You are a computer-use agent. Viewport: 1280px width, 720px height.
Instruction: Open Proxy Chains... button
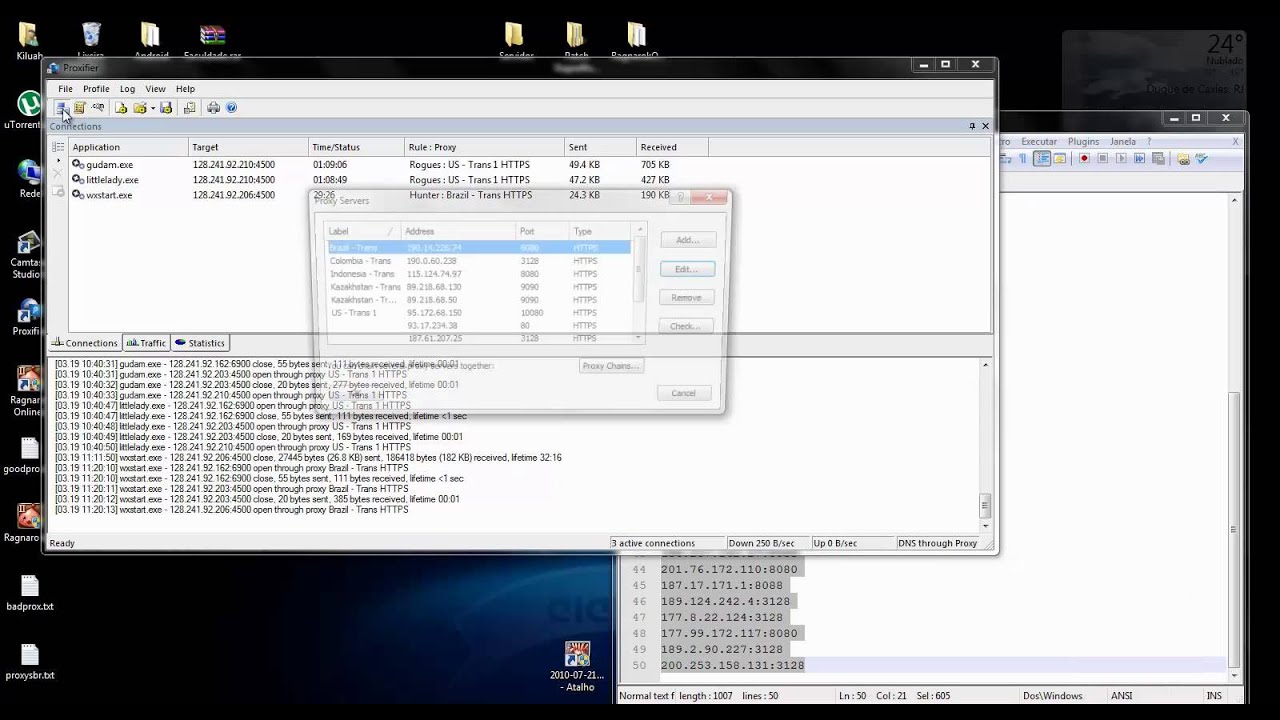coord(610,366)
